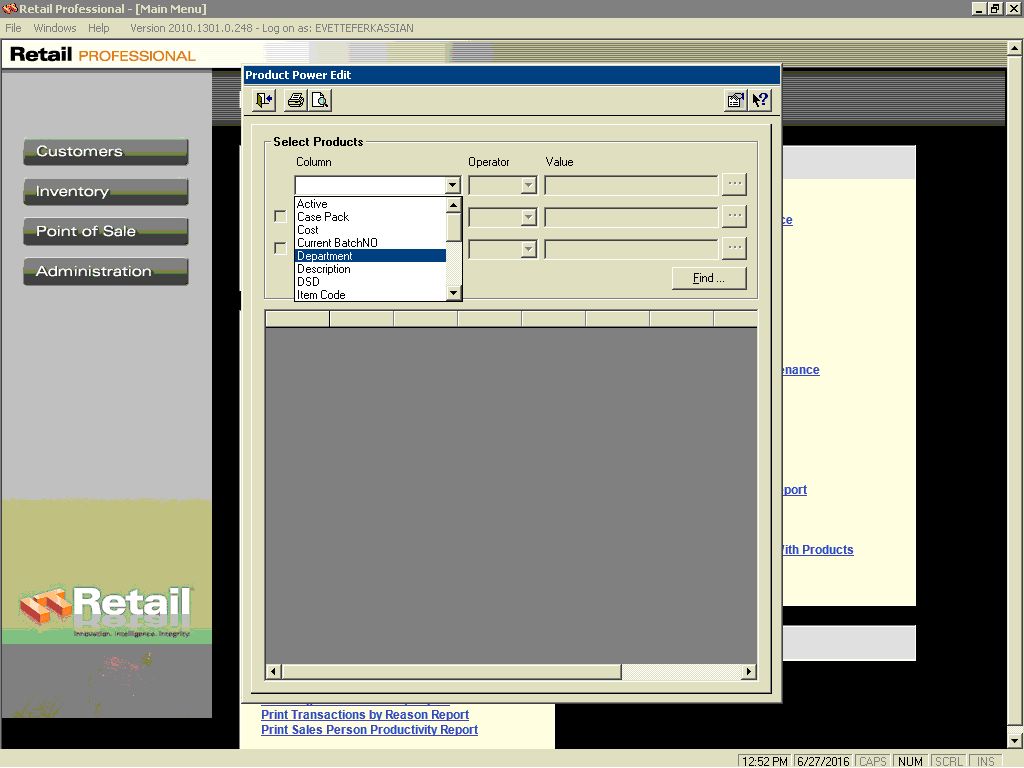Pick DSD from the Column list

370,282
